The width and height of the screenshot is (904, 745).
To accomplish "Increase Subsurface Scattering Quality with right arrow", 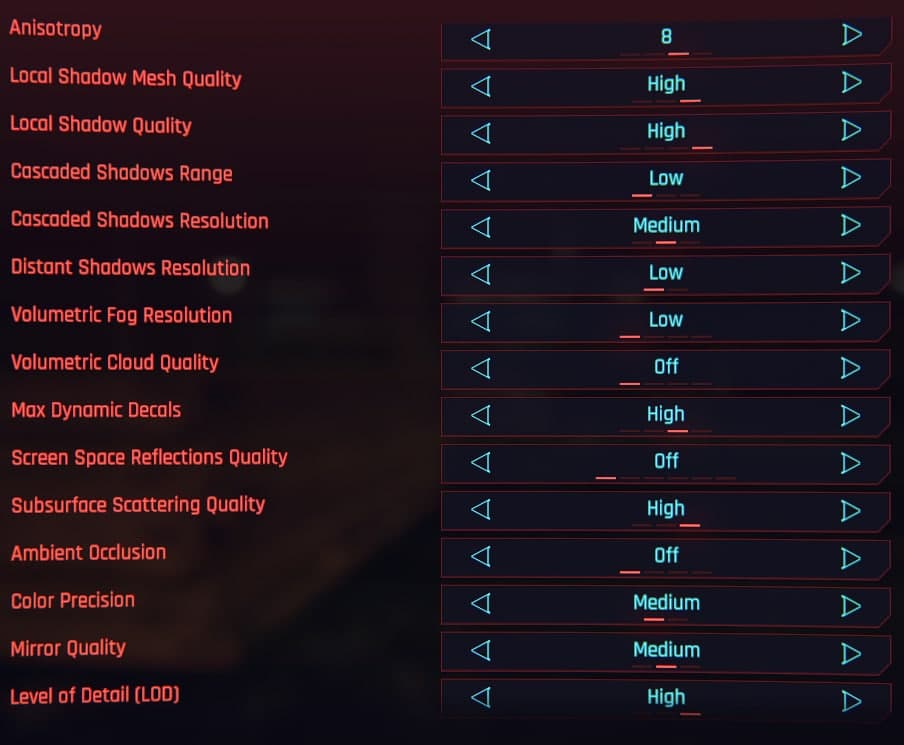I will 852,510.
